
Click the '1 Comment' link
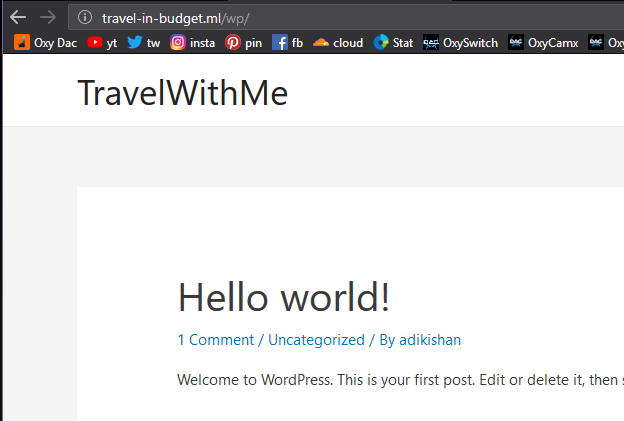pos(216,340)
